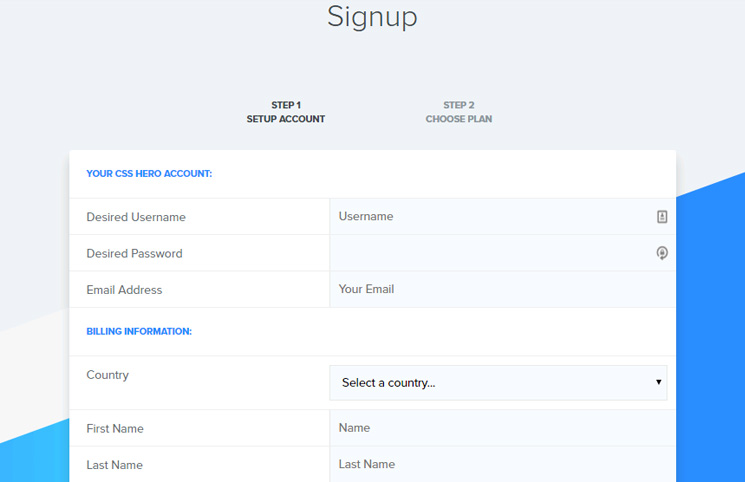
Task: Click the Country label
Action: coord(107,375)
